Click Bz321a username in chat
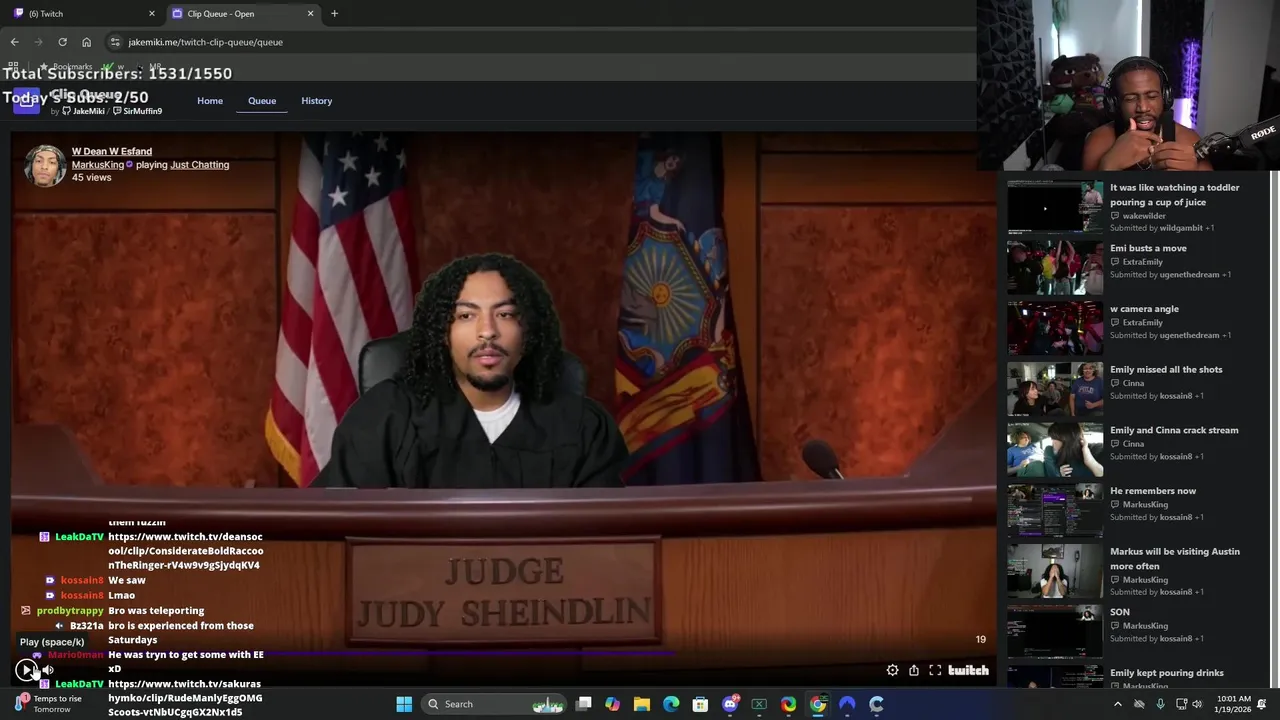Image resolution: width=1280 pixels, height=720 pixels. pos(87,626)
